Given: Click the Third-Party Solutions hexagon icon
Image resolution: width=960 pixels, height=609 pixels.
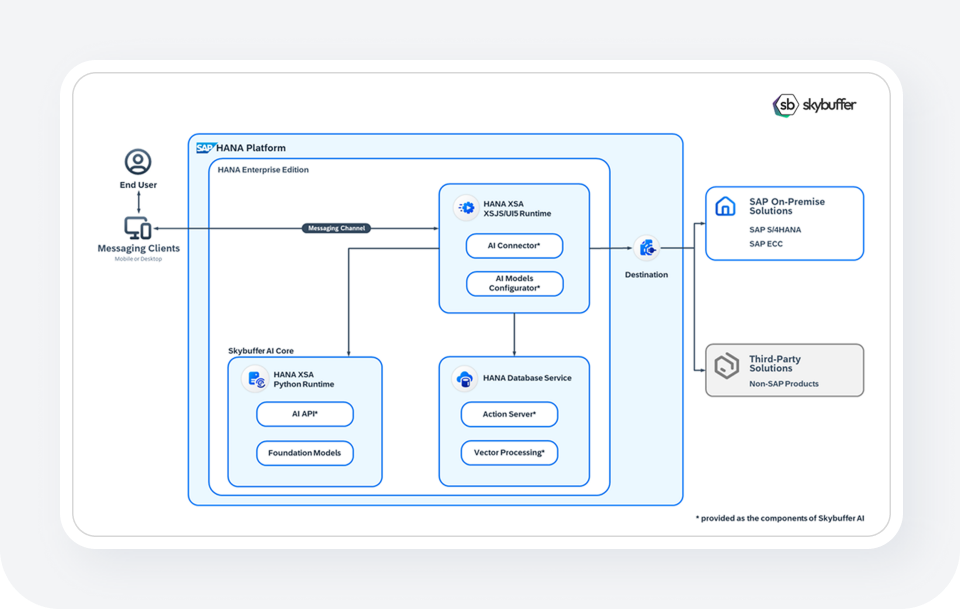Looking at the screenshot, I should tap(726, 364).
